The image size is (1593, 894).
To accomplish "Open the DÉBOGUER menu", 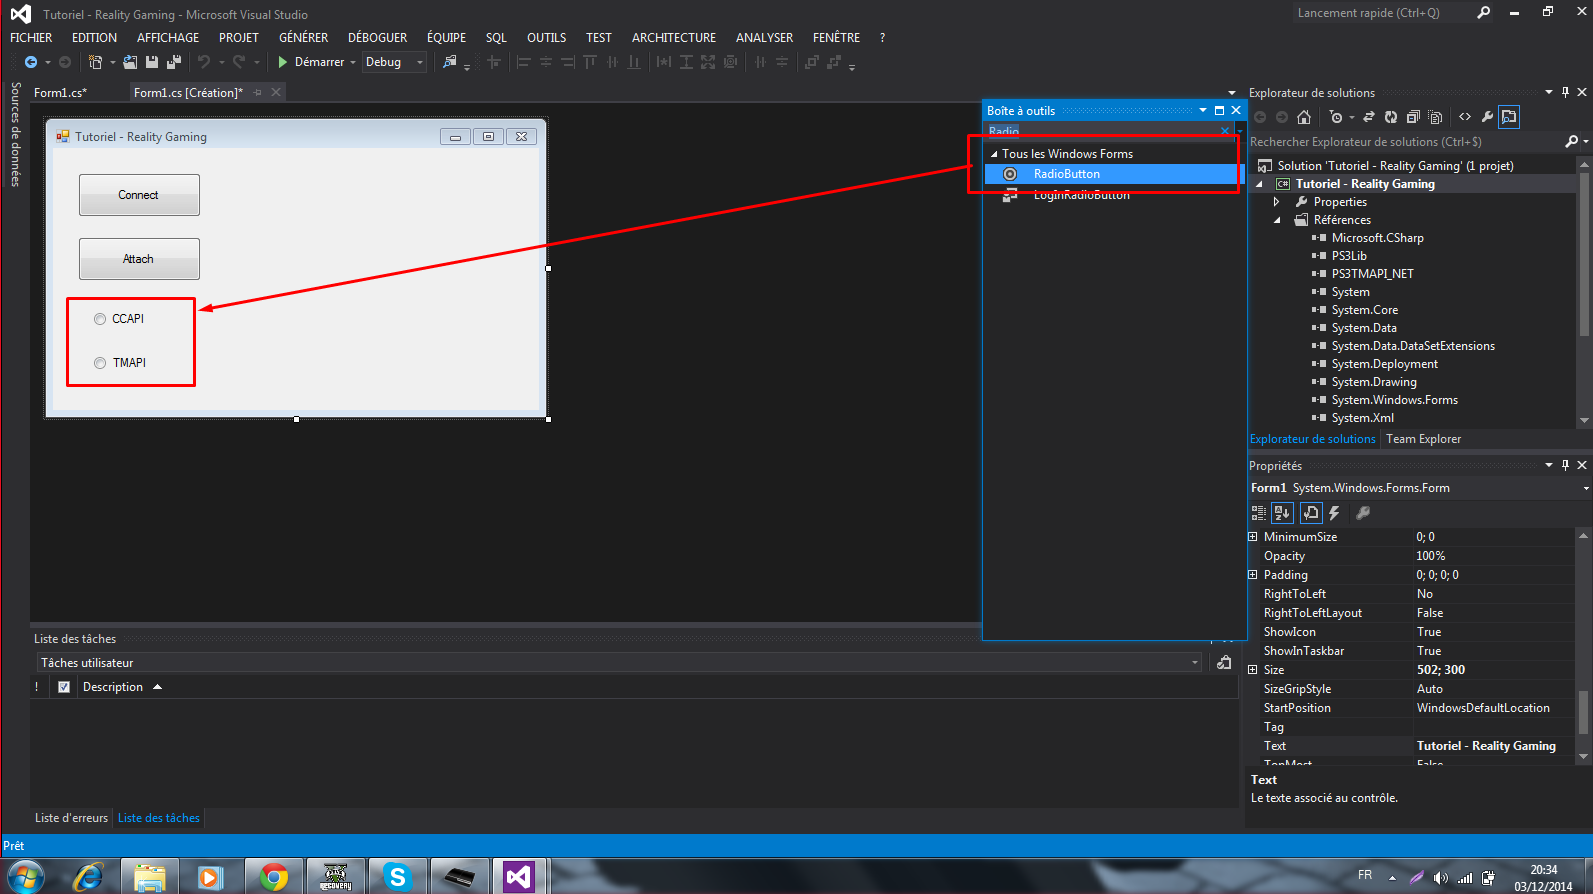I will 377,38.
